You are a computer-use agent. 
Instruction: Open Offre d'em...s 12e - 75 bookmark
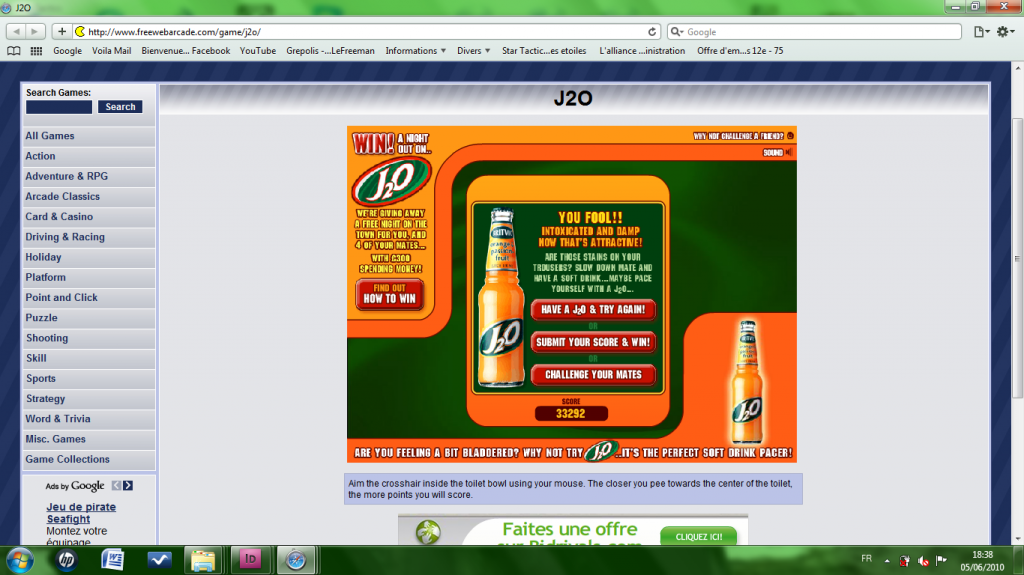pyautogui.click(x=740, y=51)
